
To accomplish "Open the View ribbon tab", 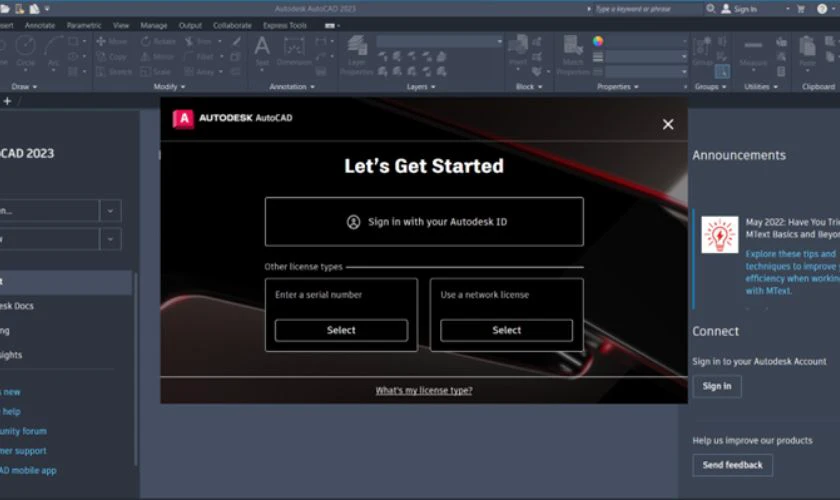I will click(121, 25).
